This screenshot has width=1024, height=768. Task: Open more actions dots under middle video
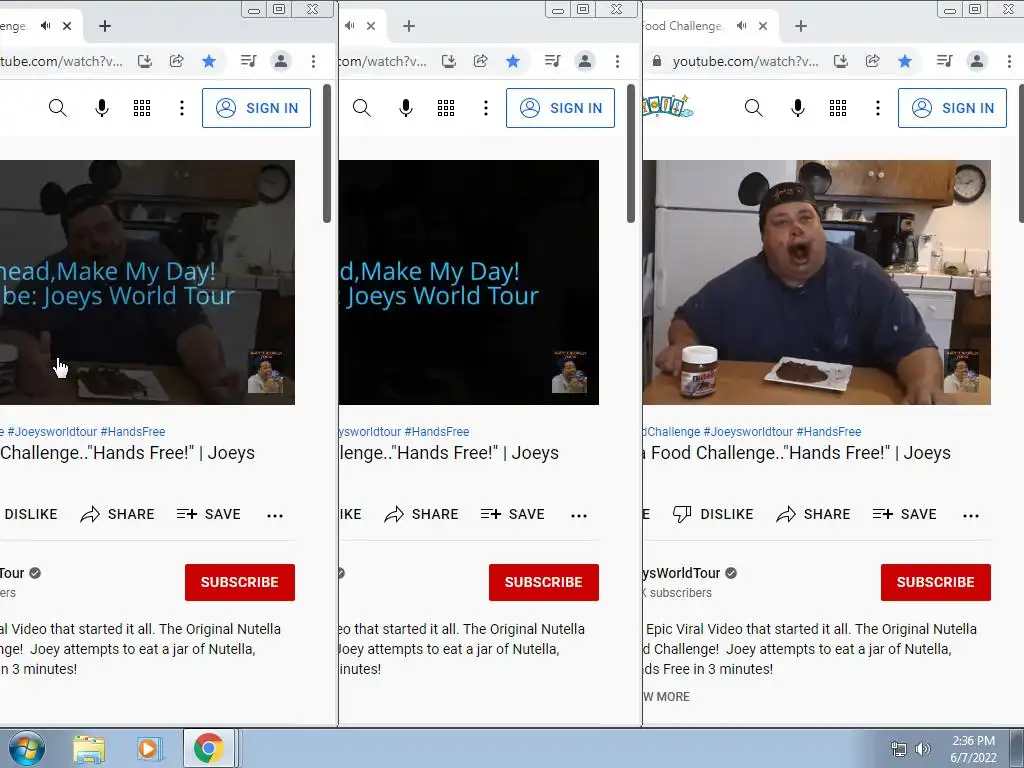coord(579,516)
